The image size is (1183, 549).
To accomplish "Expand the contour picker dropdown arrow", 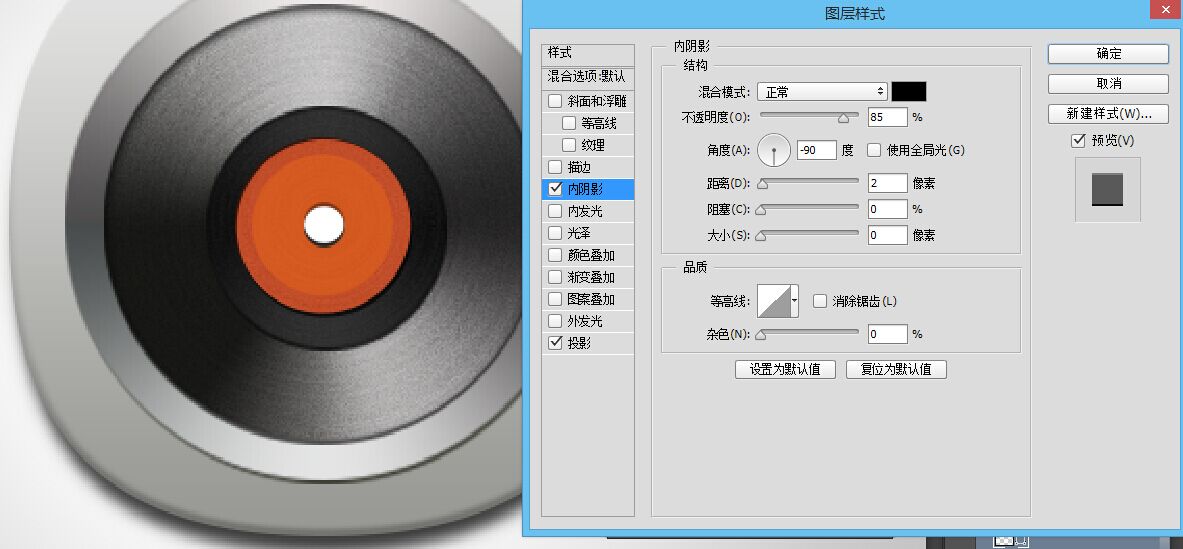I will click(795, 301).
